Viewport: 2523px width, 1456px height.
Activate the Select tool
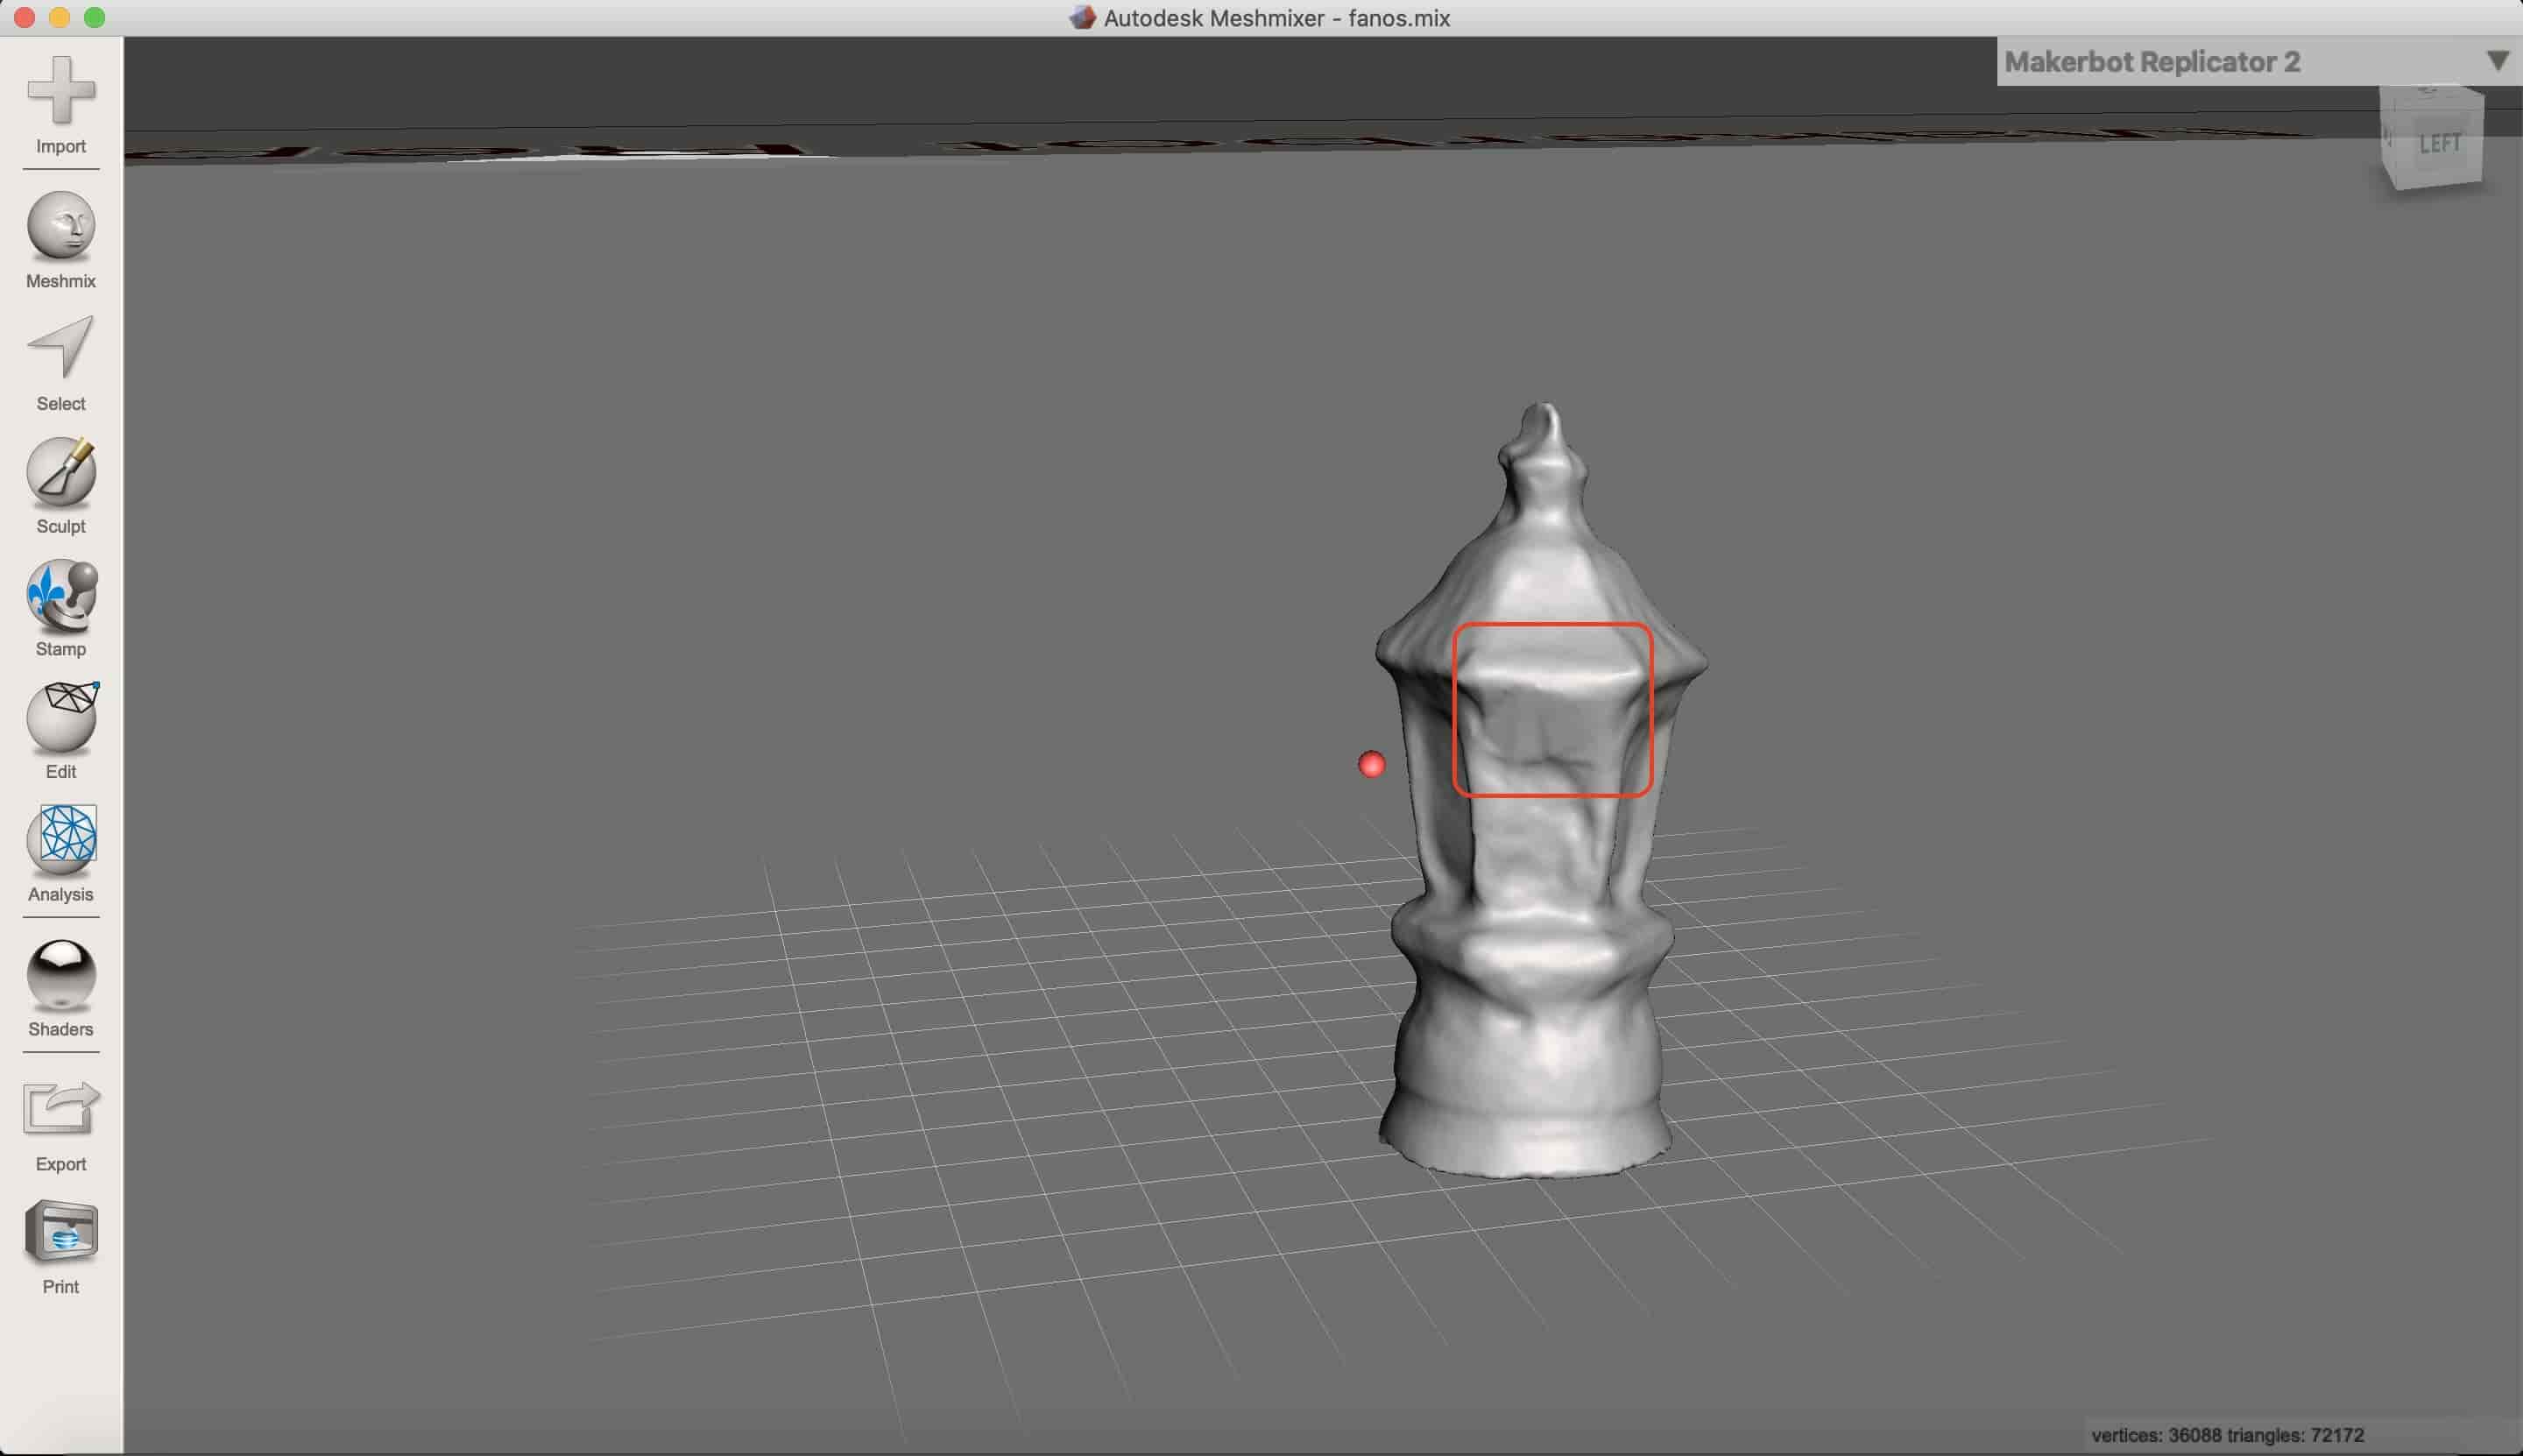point(61,363)
